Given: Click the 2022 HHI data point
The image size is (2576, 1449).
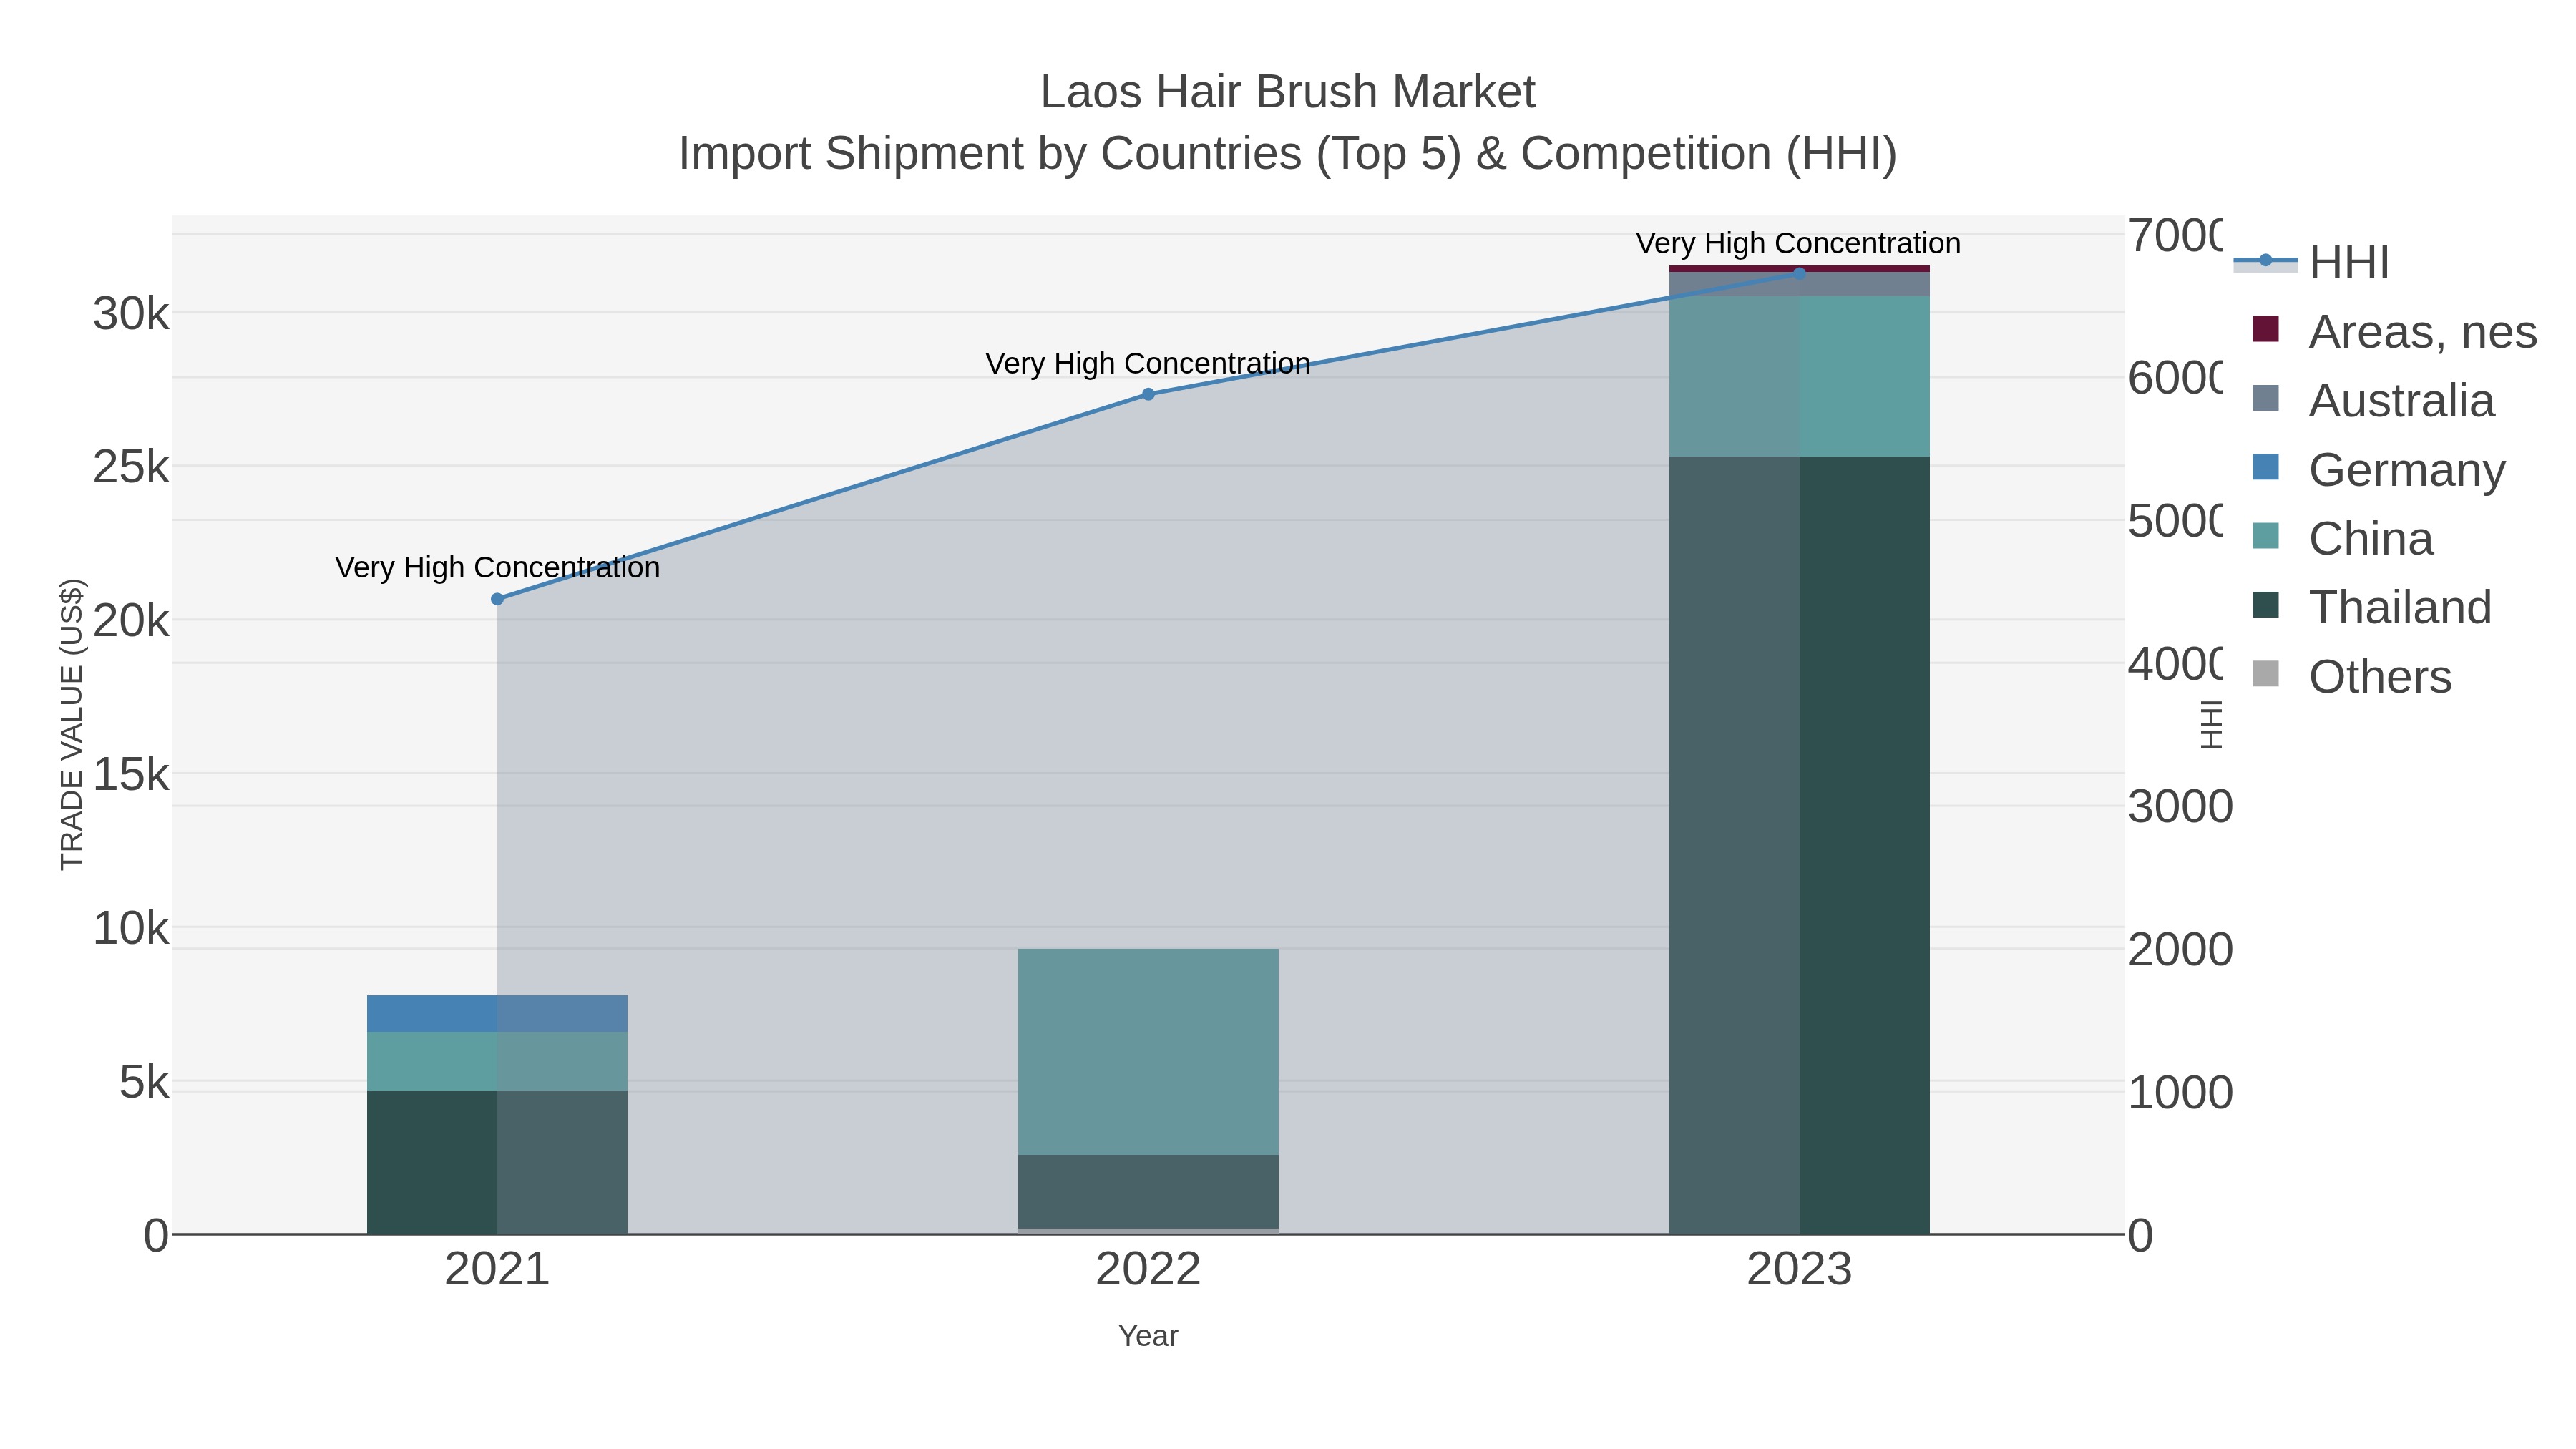Looking at the screenshot, I should pos(1148,394).
